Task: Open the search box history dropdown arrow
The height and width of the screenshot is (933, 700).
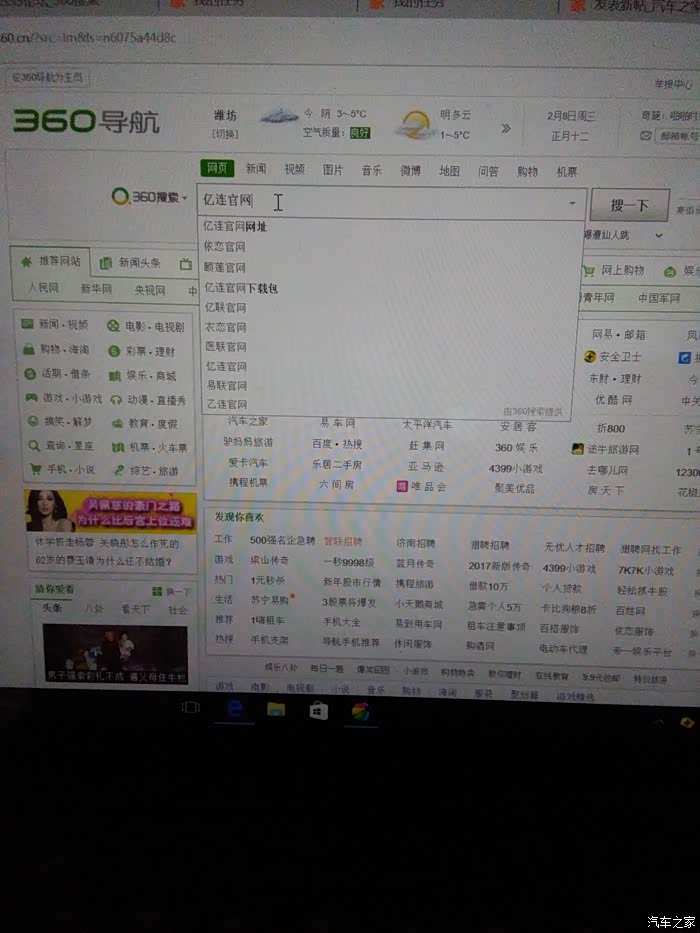Action: (572, 203)
